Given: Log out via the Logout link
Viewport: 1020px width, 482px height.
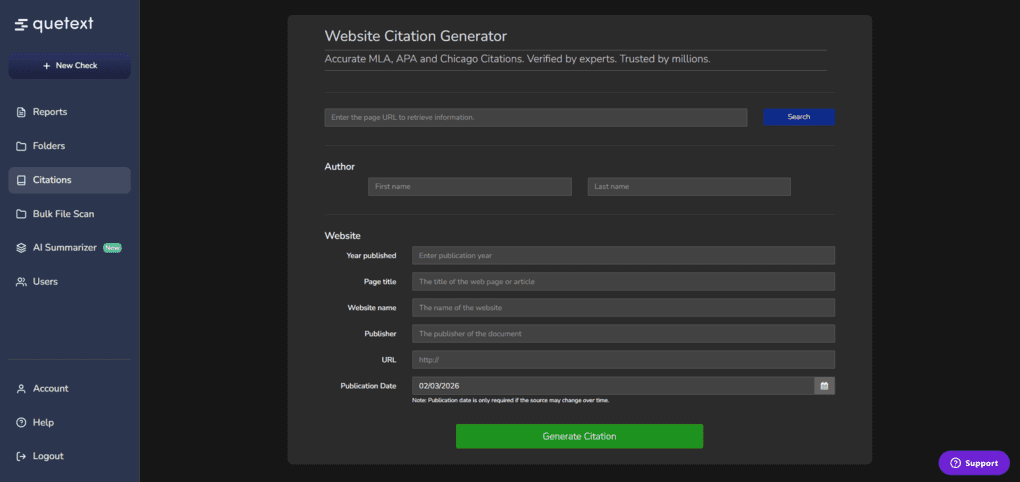Looking at the screenshot, I should [70, 456].
